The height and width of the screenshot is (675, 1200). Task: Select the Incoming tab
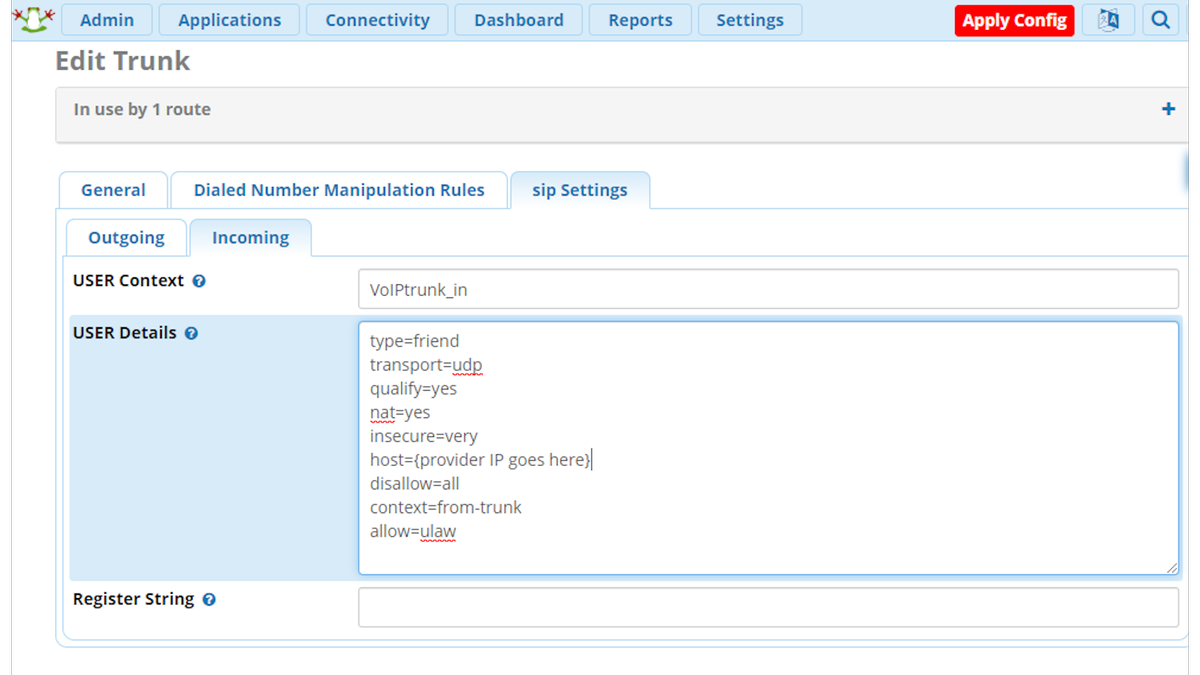(x=250, y=237)
